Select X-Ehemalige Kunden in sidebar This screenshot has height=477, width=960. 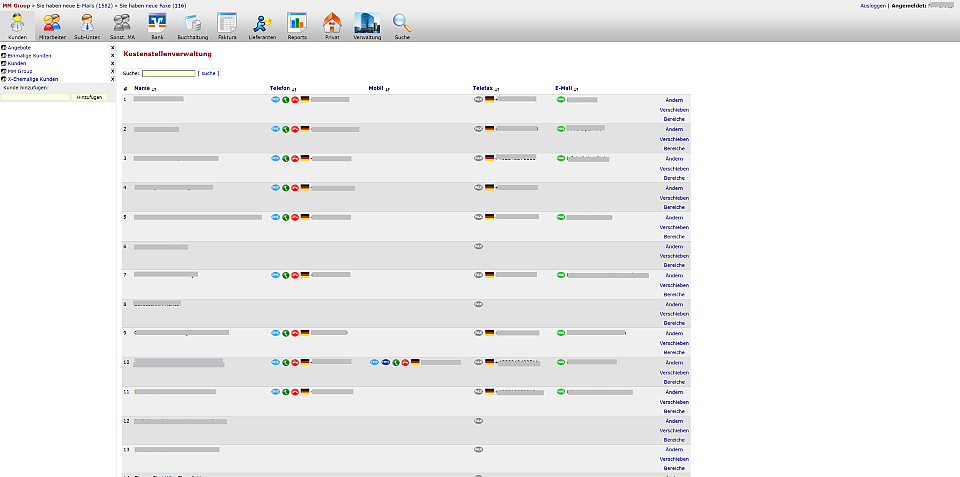click(33, 78)
